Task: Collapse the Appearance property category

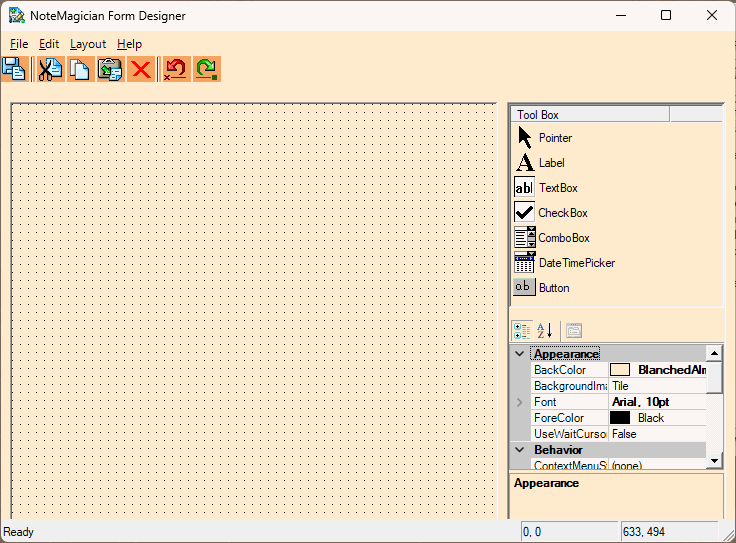Action: coord(519,354)
